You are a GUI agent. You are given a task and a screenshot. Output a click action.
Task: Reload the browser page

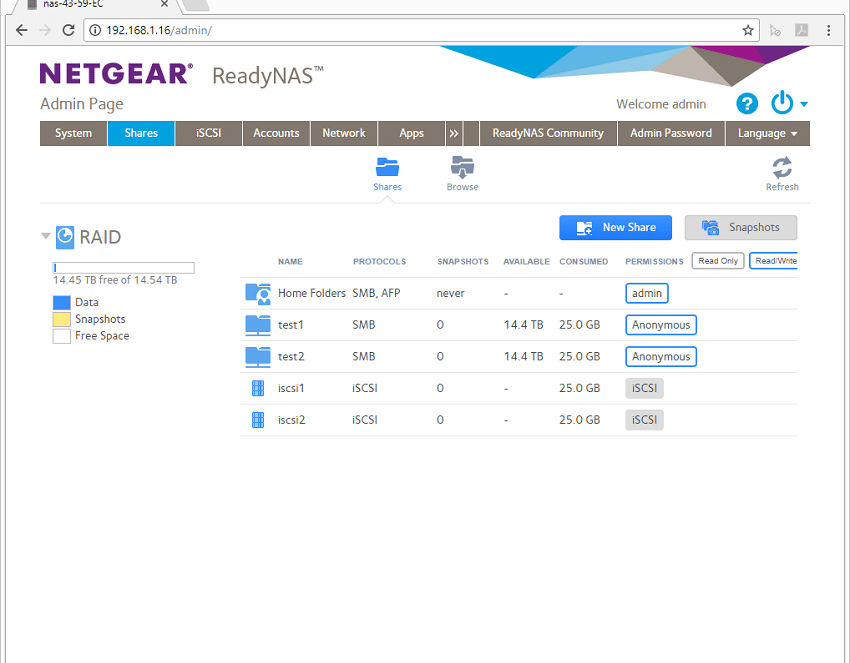(x=68, y=30)
